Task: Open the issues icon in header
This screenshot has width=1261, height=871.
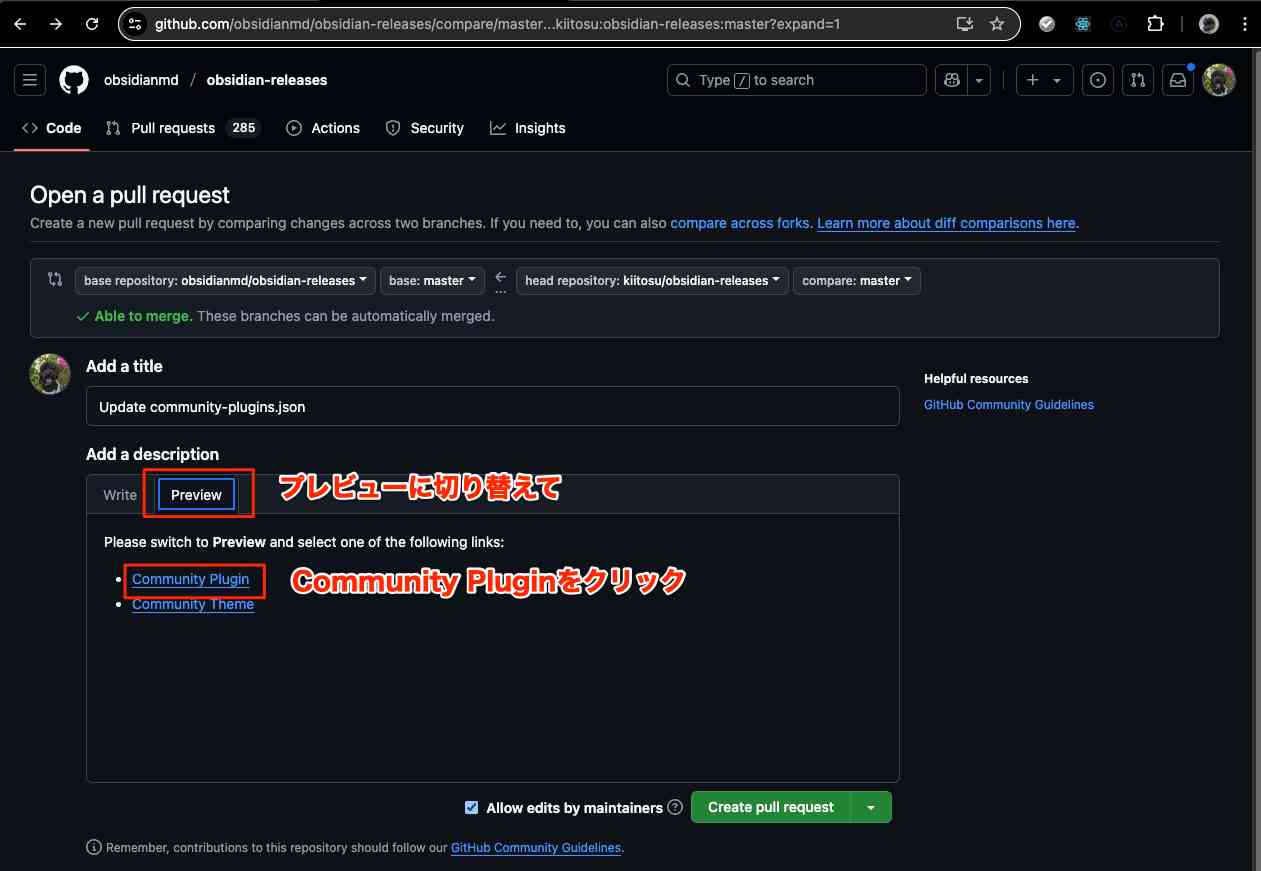Action: [1098, 80]
